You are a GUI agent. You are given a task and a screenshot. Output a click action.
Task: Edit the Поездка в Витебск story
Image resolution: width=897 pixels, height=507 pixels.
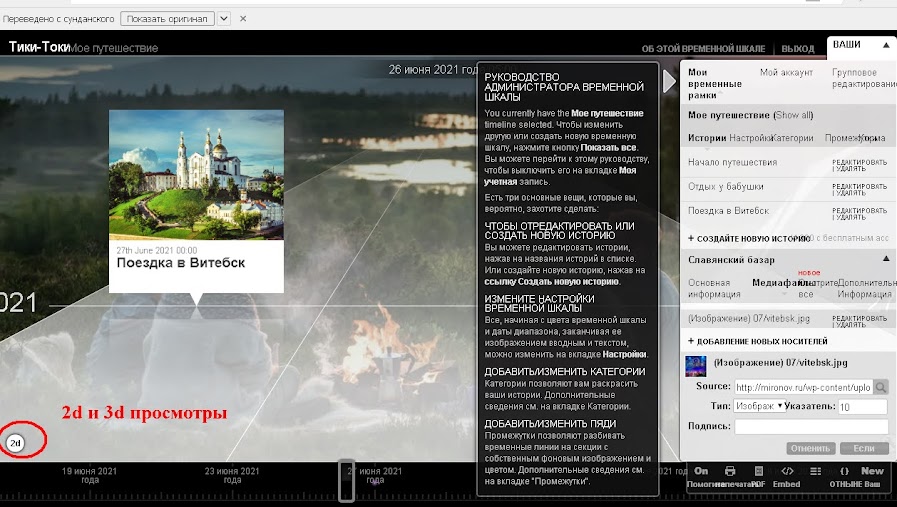point(859,210)
